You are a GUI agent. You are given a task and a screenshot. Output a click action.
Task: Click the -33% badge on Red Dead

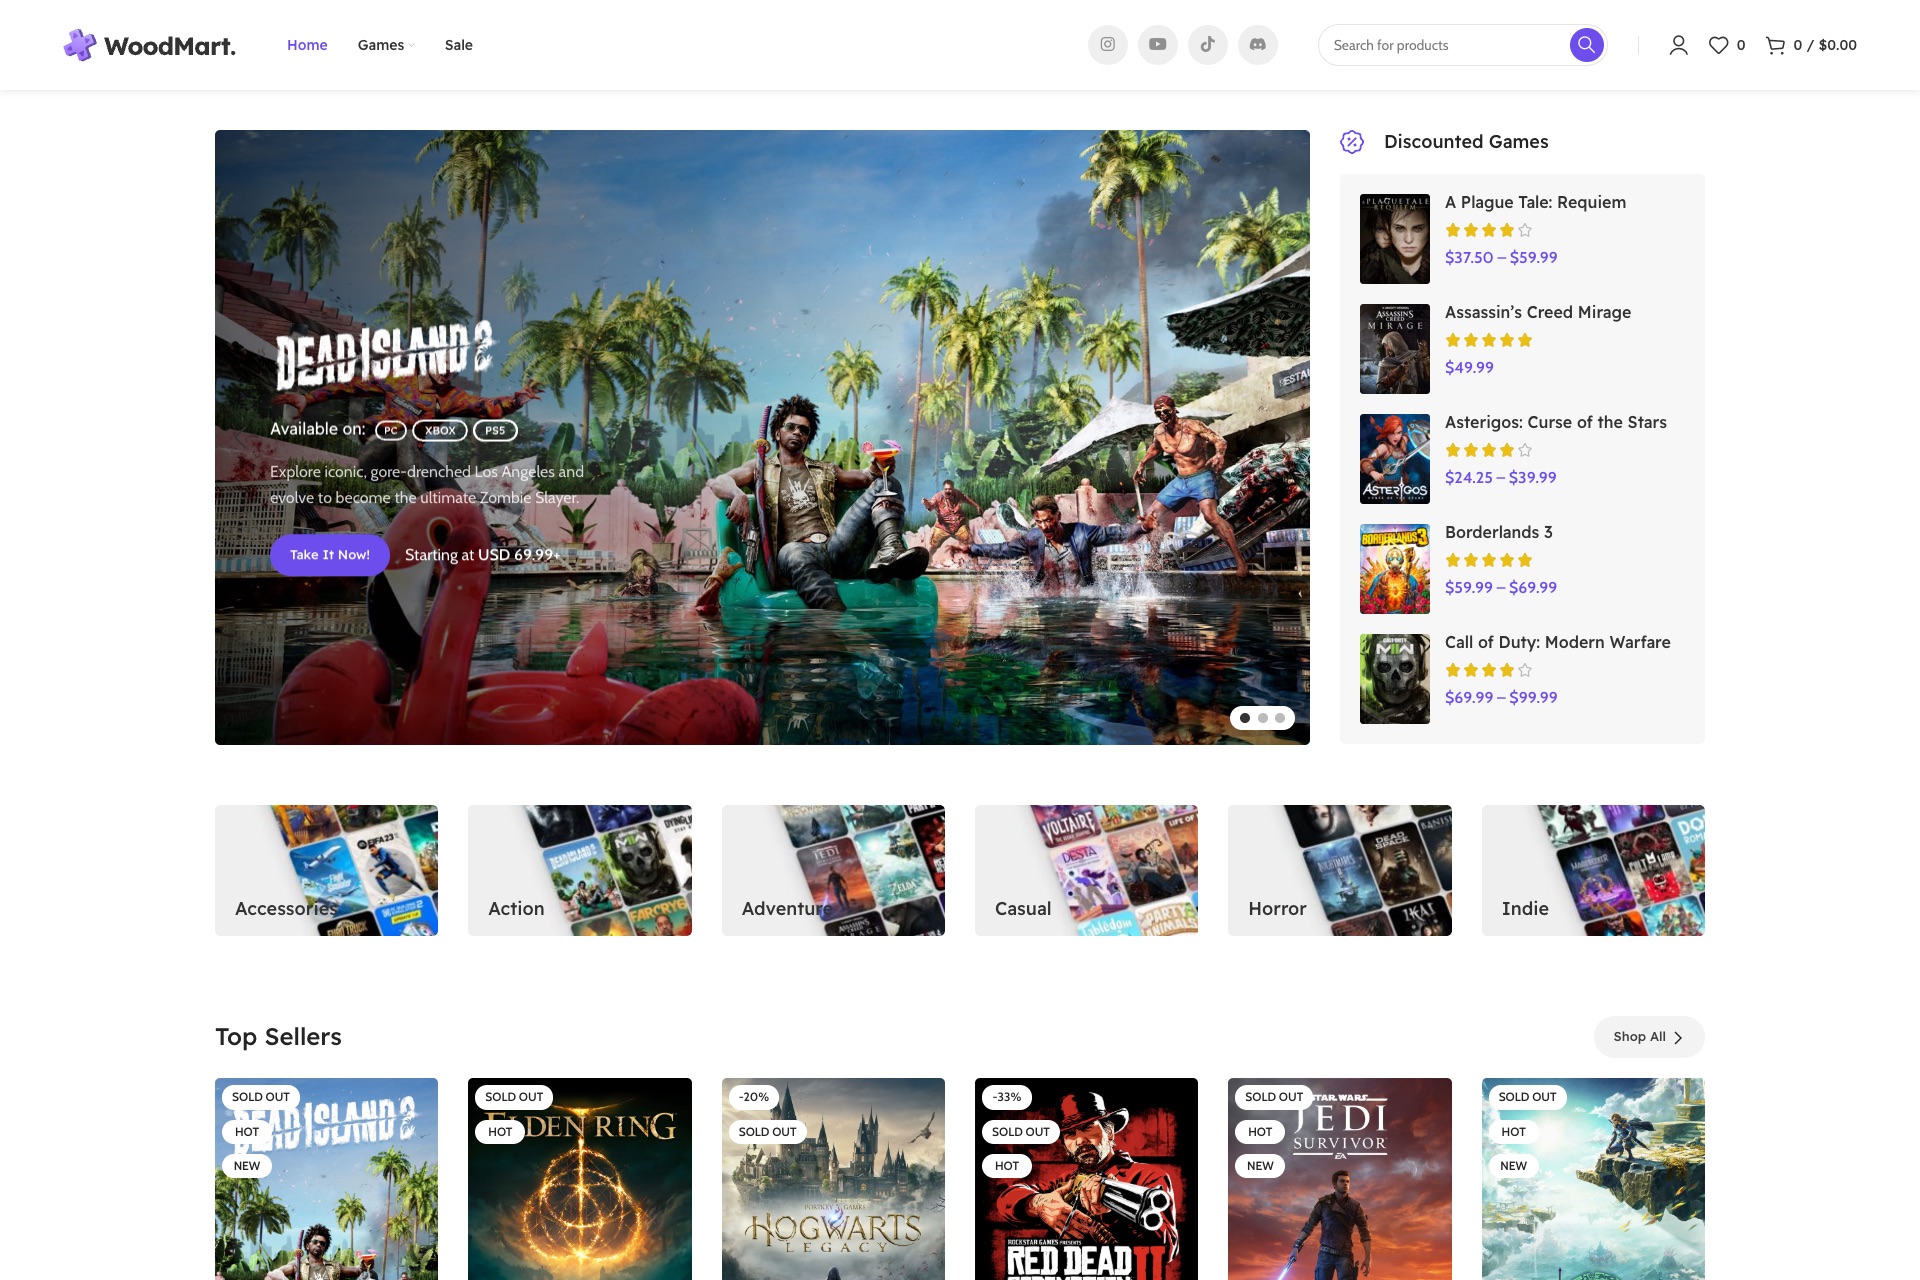pyautogui.click(x=1007, y=1097)
